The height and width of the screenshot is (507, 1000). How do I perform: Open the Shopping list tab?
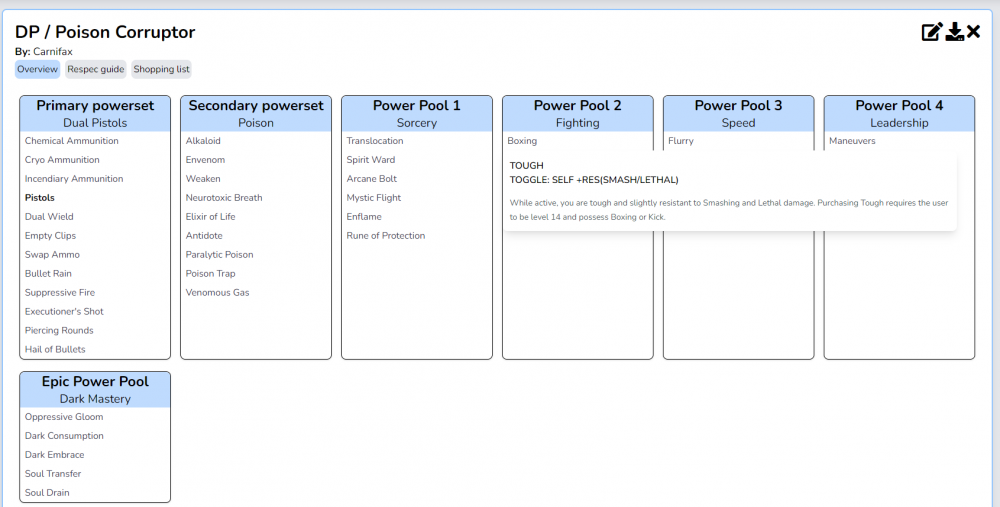pos(161,69)
